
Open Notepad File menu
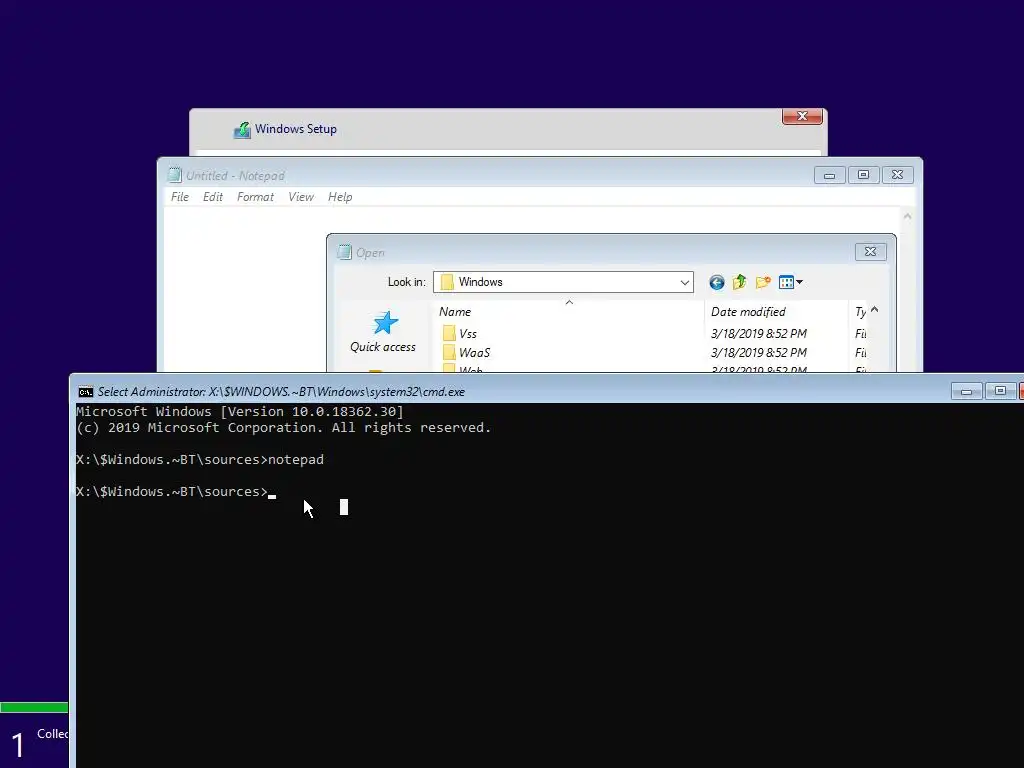(180, 197)
